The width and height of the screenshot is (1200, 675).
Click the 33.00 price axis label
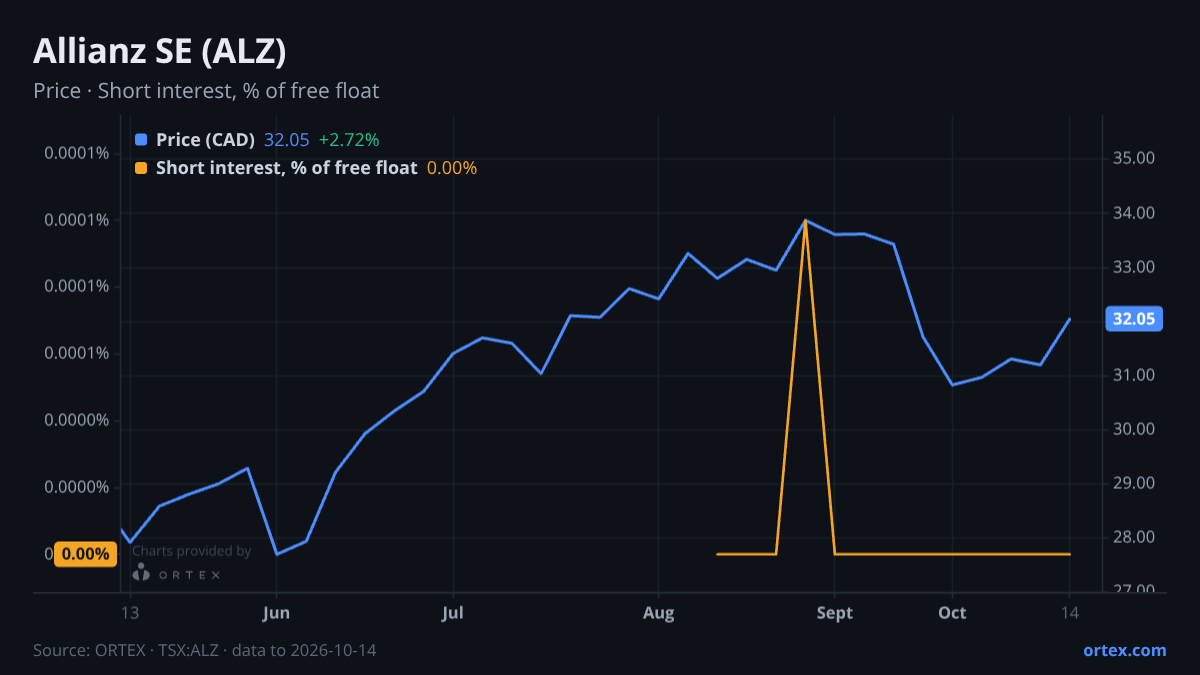coord(1134,267)
